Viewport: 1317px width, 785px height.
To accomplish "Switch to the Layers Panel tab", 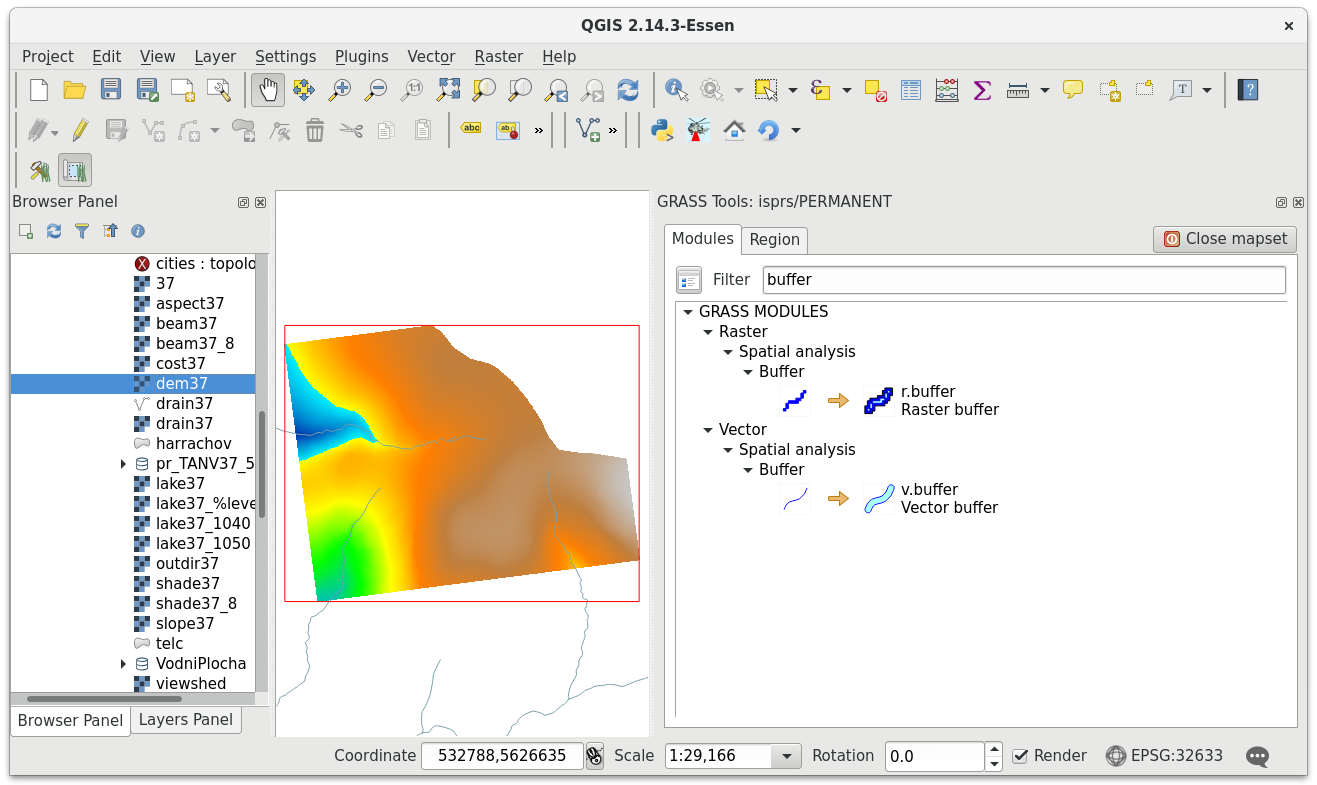I will pos(186,720).
